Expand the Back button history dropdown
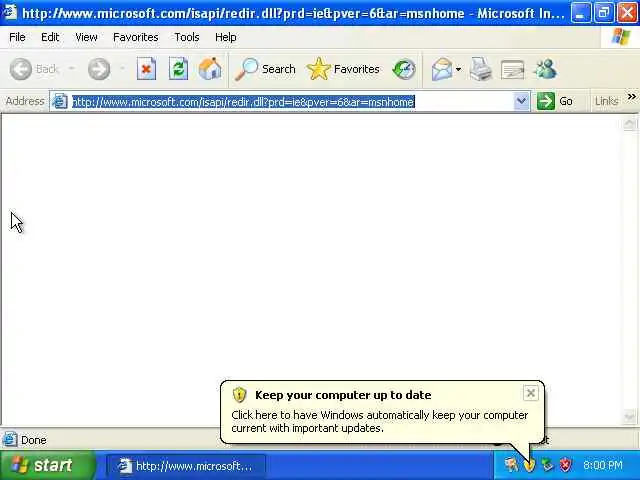 pos(71,69)
